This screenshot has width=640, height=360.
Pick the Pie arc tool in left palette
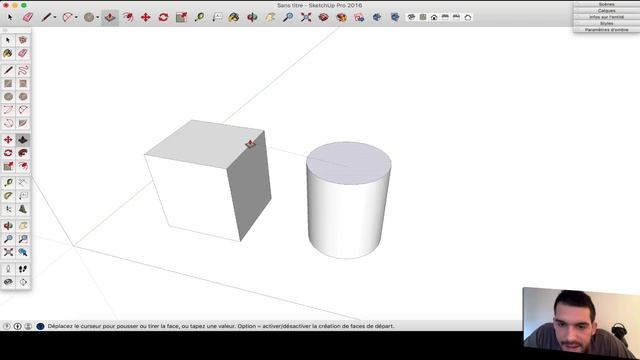(23, 123)
